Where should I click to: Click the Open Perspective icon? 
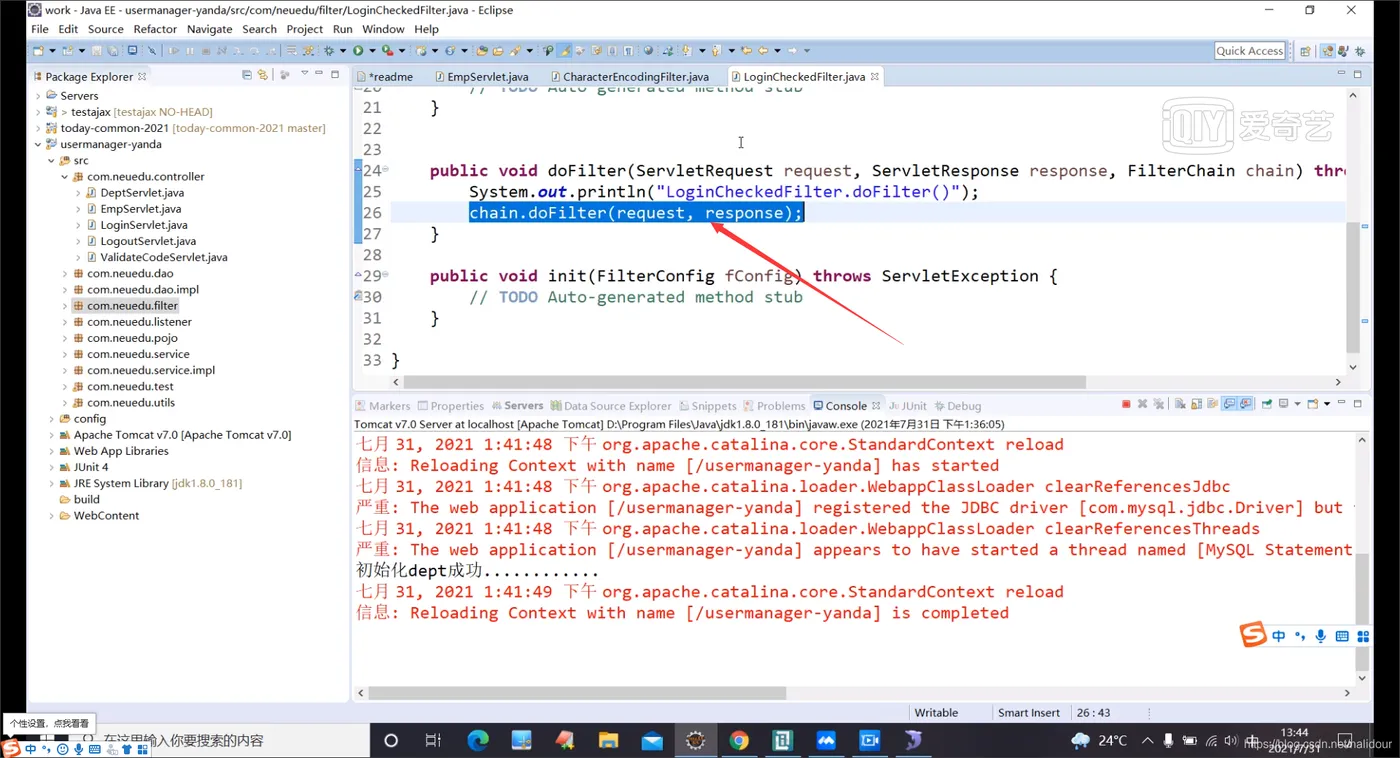click(x=1305, y=51)
